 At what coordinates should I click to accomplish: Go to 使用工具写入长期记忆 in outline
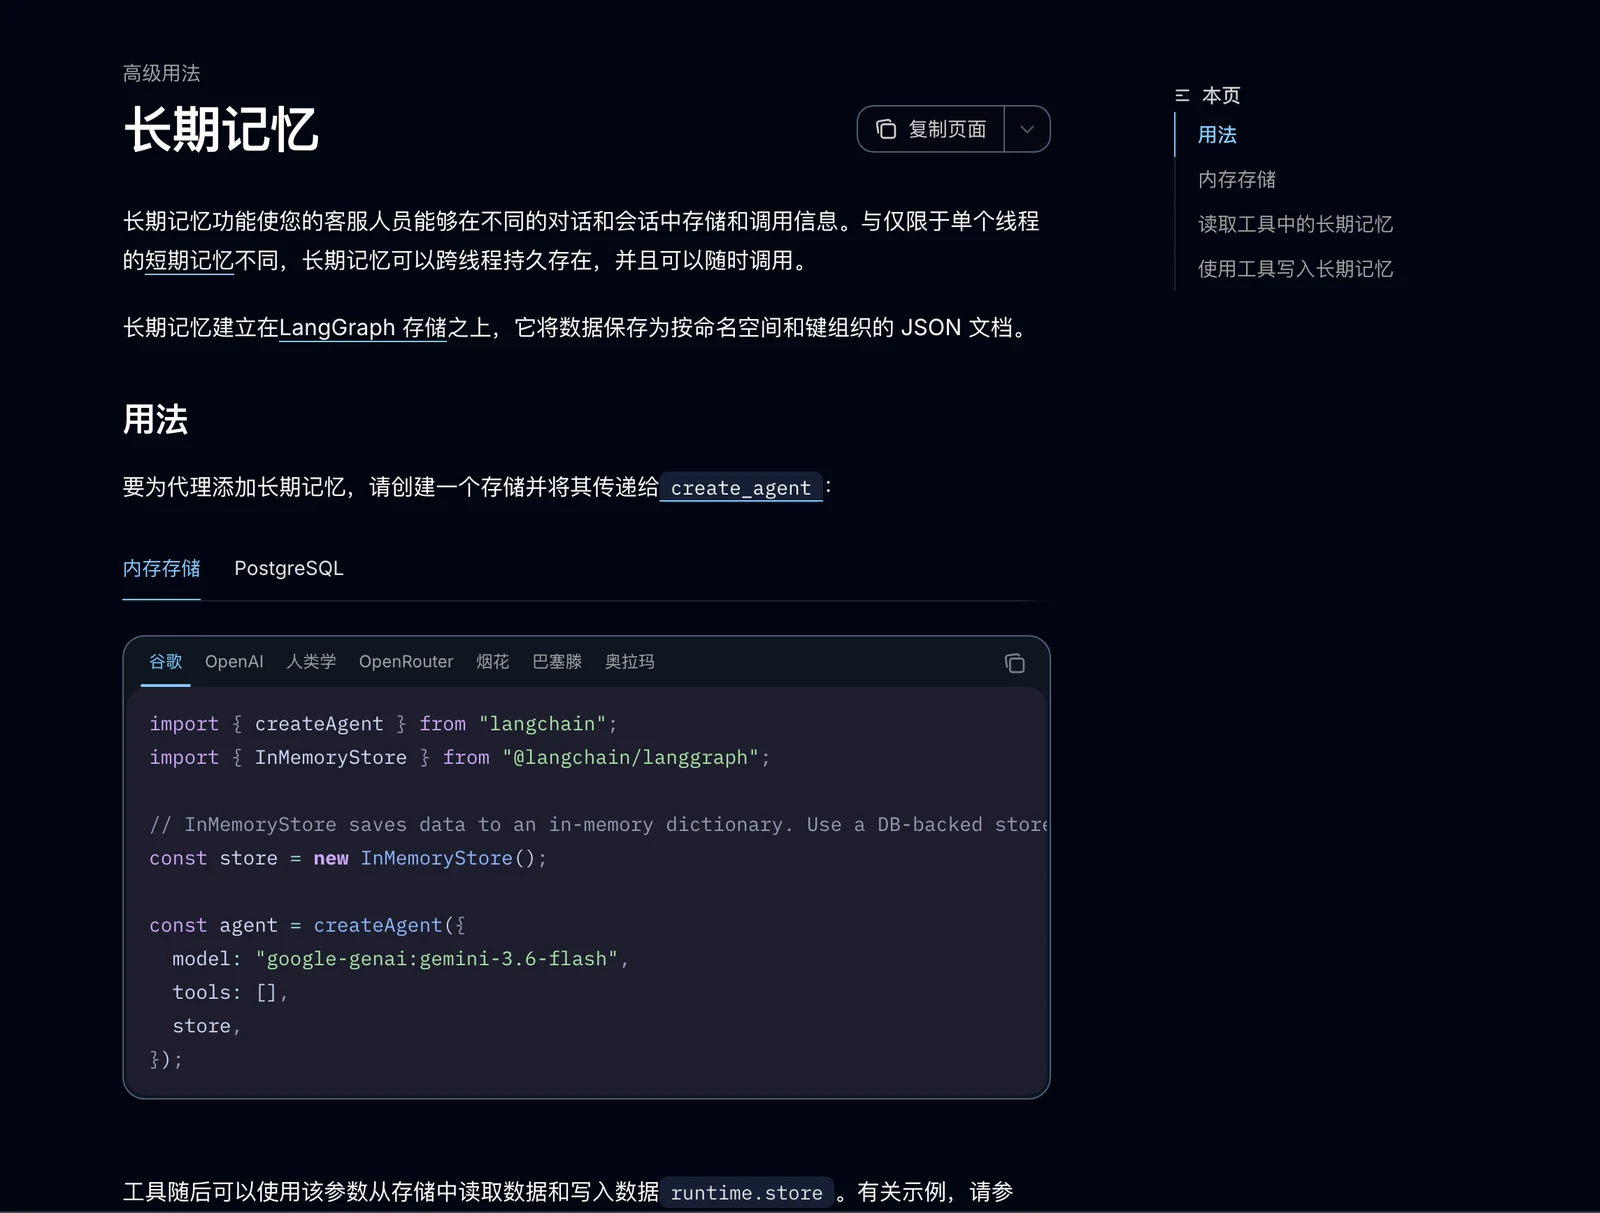pos(1295,269)
